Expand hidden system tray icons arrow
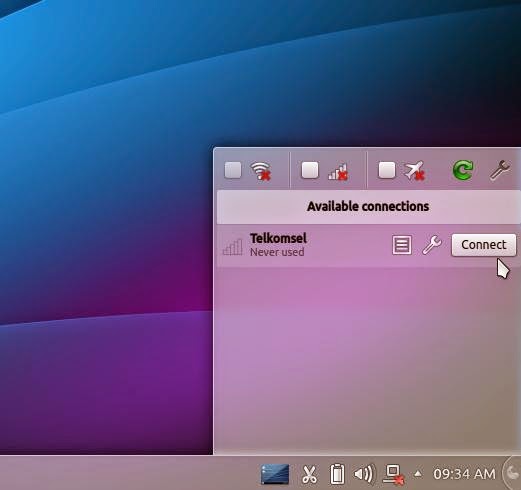The image size is (521, 490). pyautogui.click(x=418, y=473)
